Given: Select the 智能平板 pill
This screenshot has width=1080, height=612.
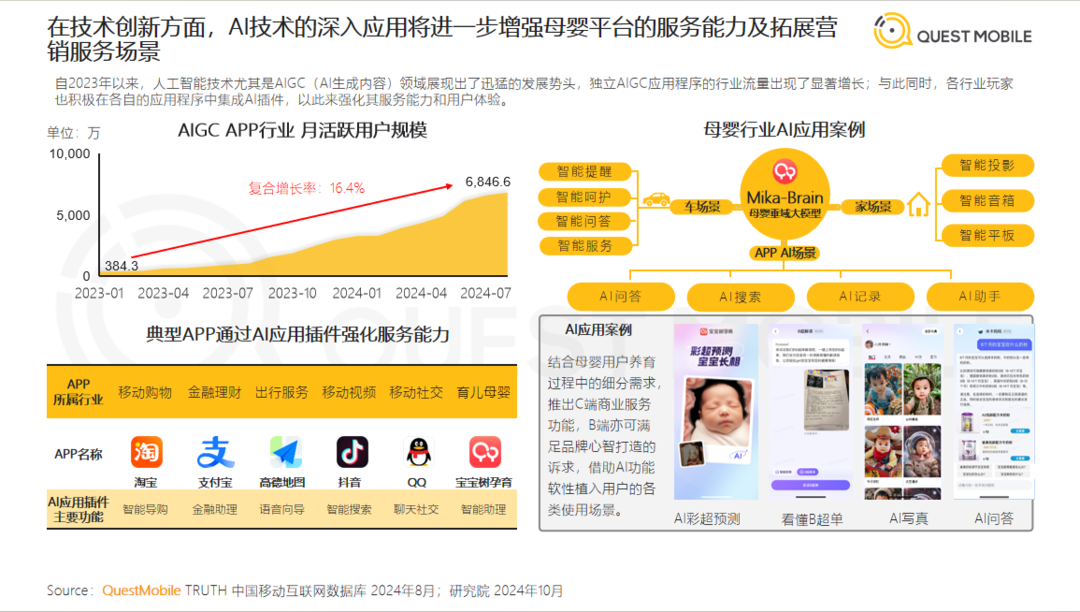Looking at the screenshot, I should 987,235.
